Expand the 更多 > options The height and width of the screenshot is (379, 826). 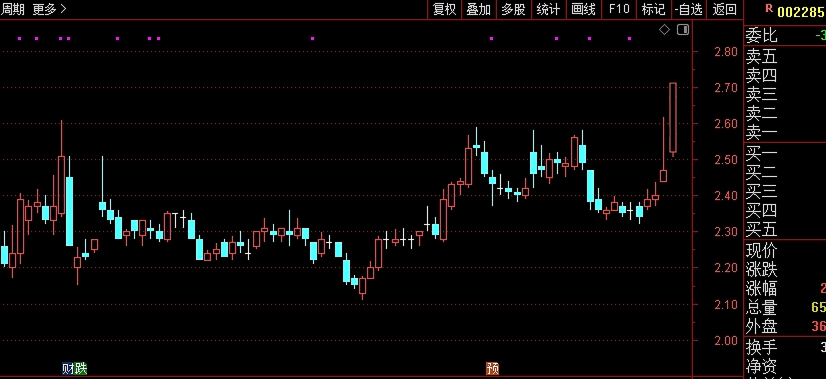click(50, 9)
